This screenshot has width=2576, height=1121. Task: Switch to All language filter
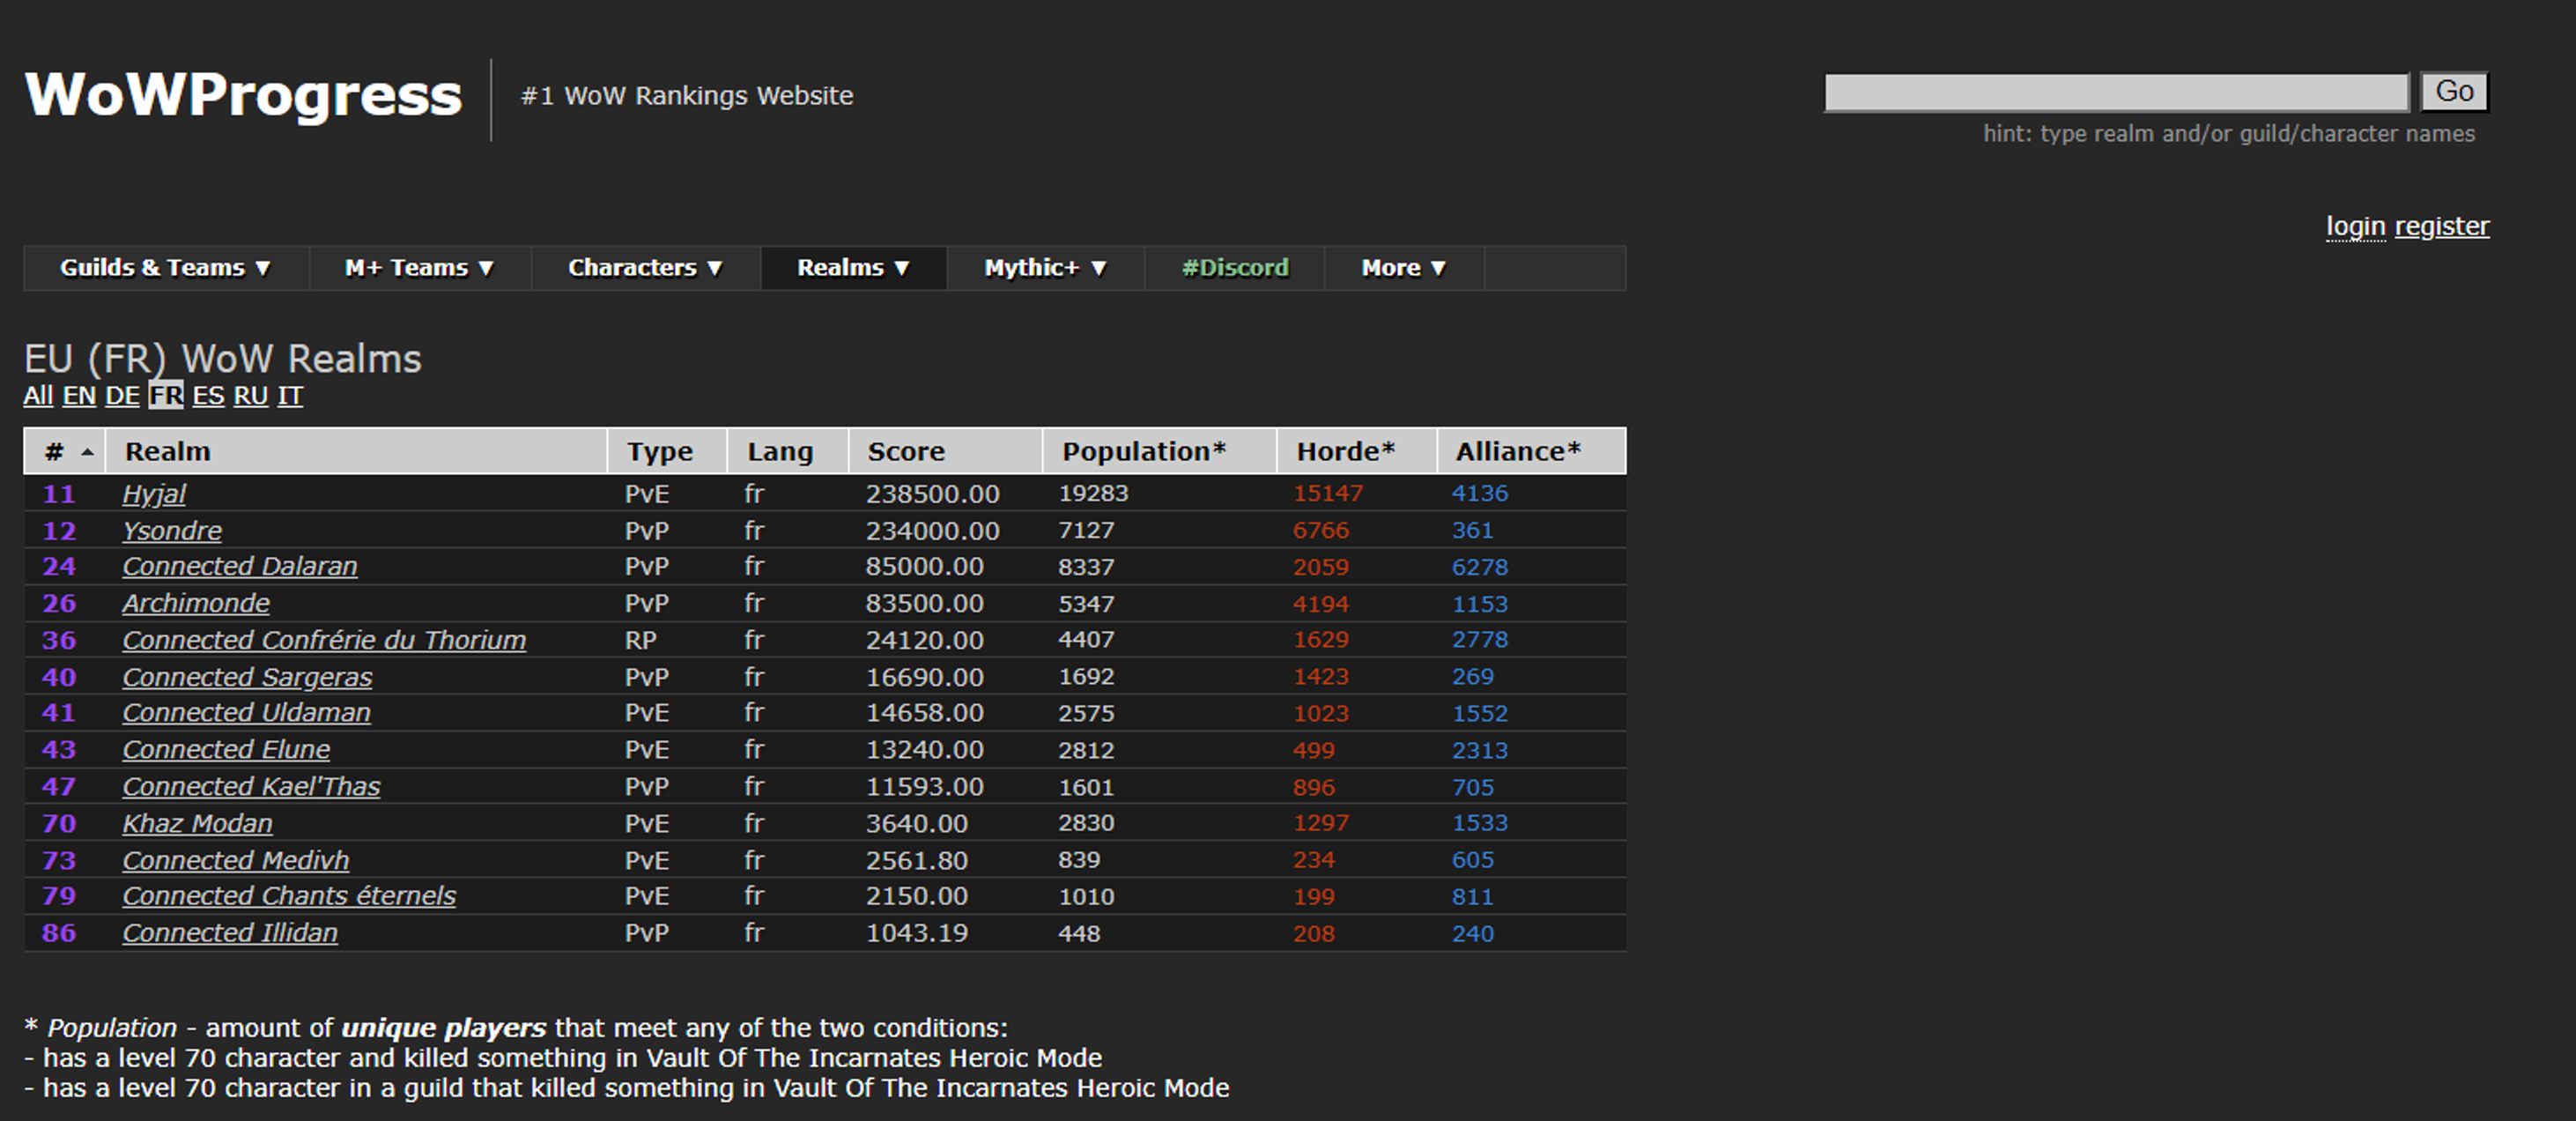coord(38,396)
